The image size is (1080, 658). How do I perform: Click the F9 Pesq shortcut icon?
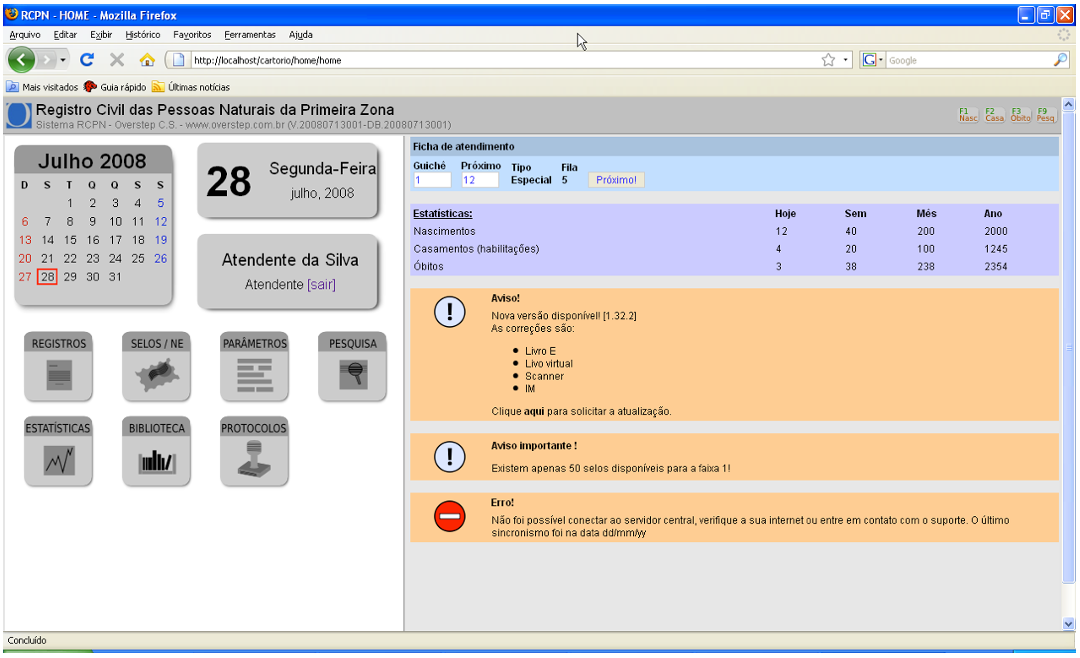click(1046, 114)
